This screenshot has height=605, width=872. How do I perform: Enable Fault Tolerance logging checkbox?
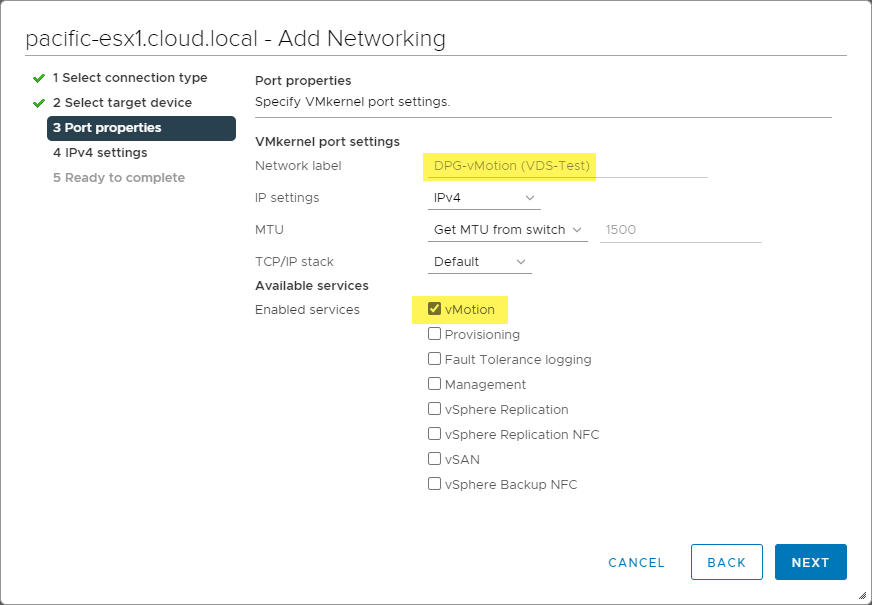click(434, 359)
